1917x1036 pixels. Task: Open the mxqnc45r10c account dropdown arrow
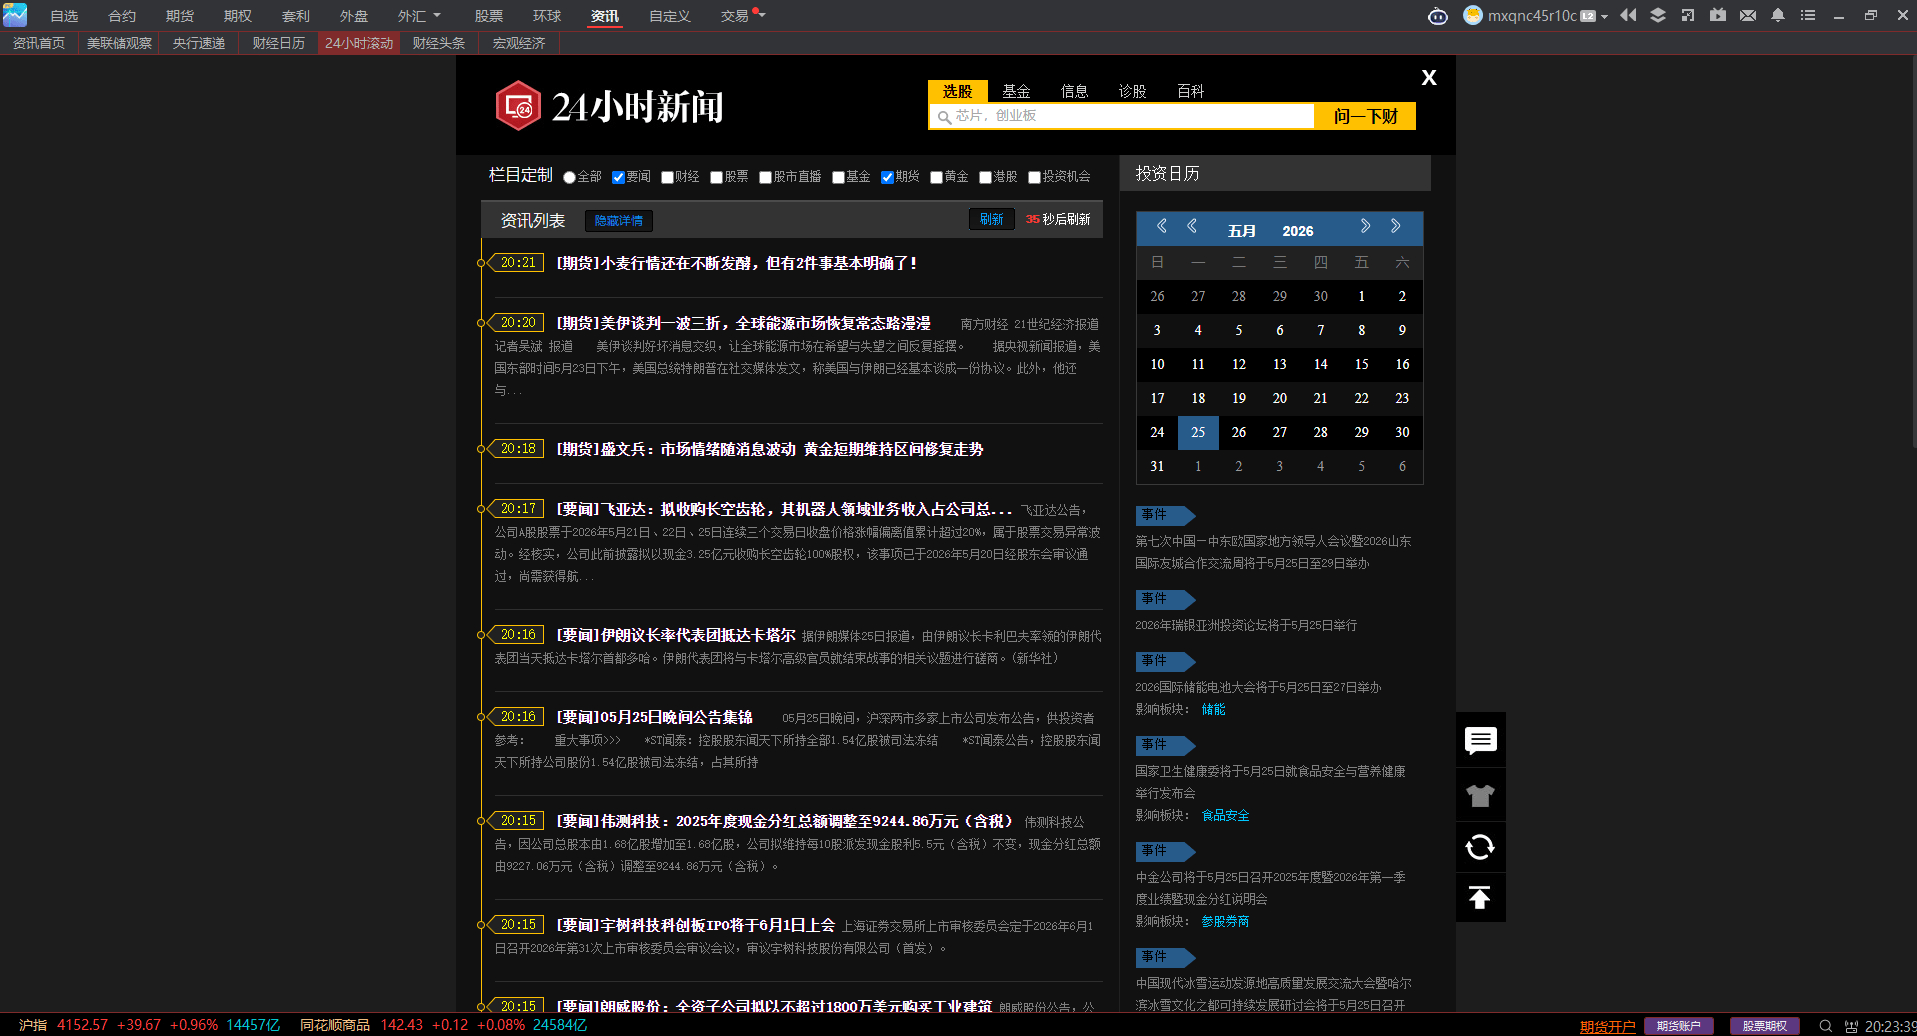click(1604, 16)
